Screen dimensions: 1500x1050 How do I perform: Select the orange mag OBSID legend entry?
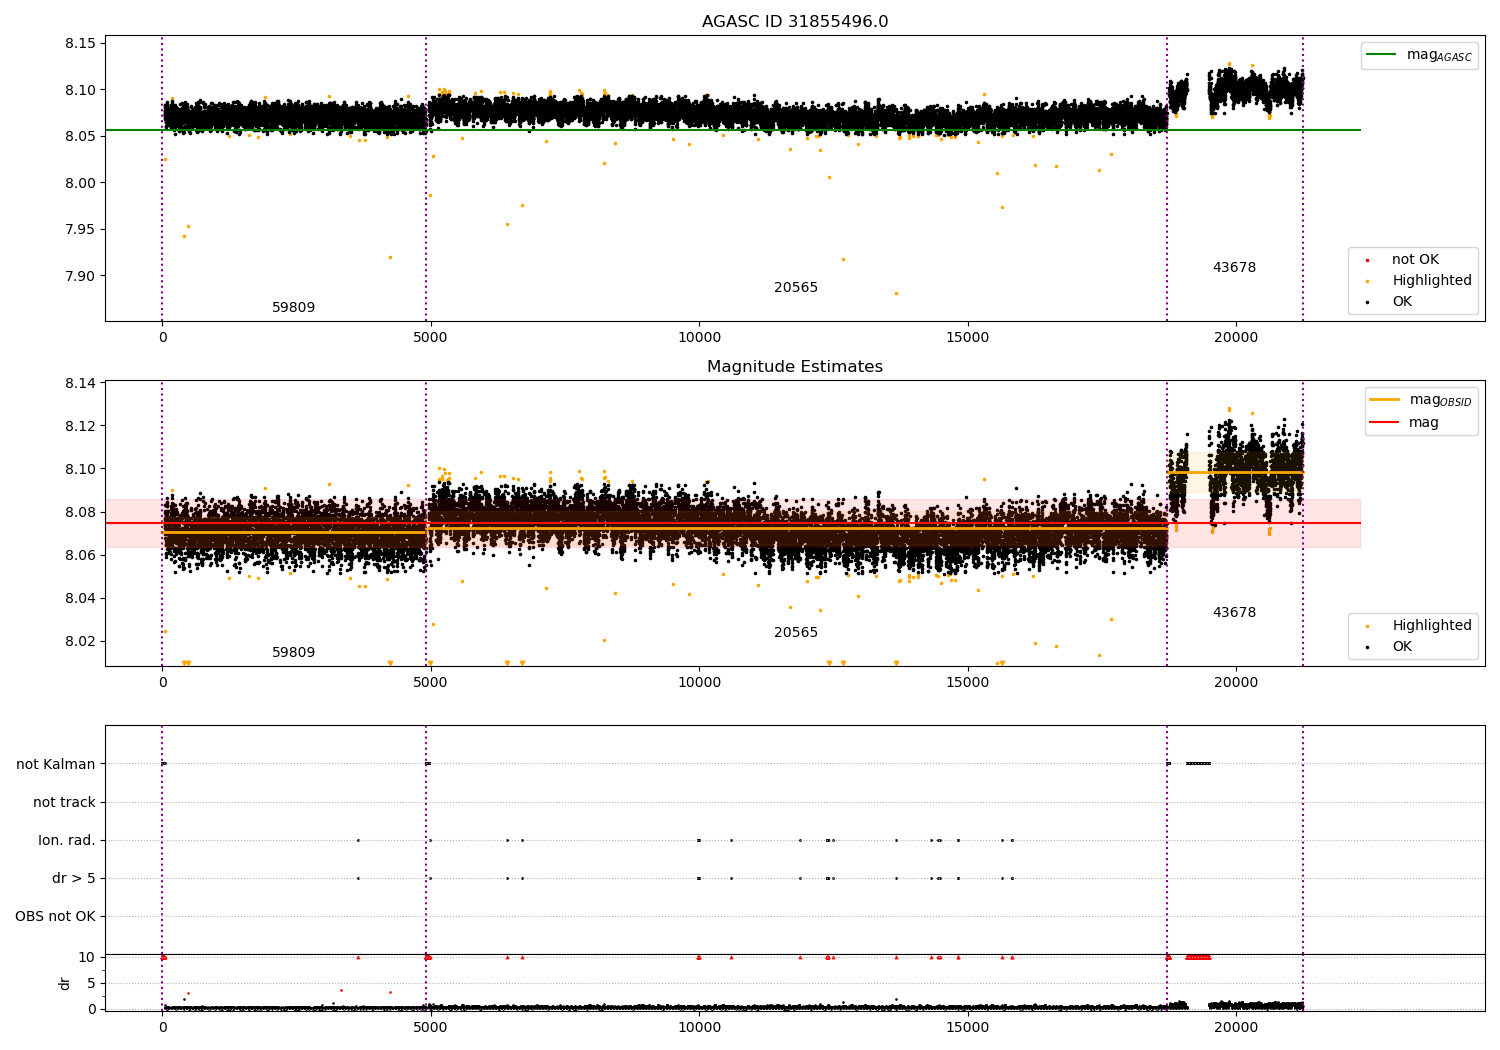coord(1420,400)
